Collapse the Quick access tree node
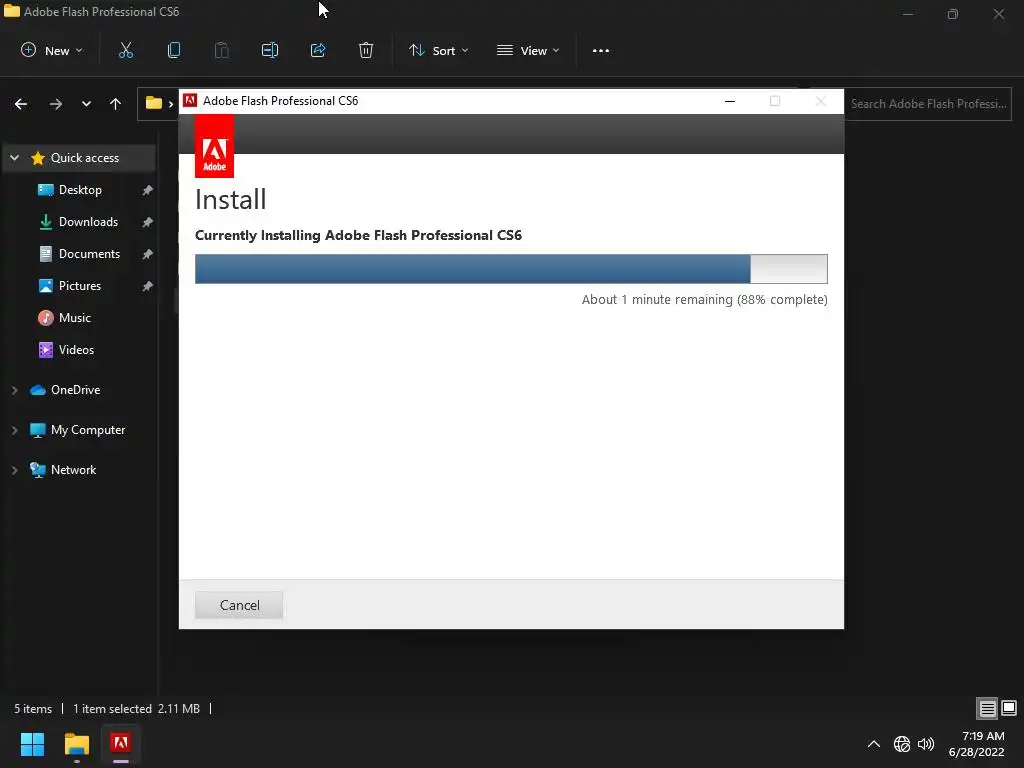This screenshot has width=1024, height=768. coord(15,158)
